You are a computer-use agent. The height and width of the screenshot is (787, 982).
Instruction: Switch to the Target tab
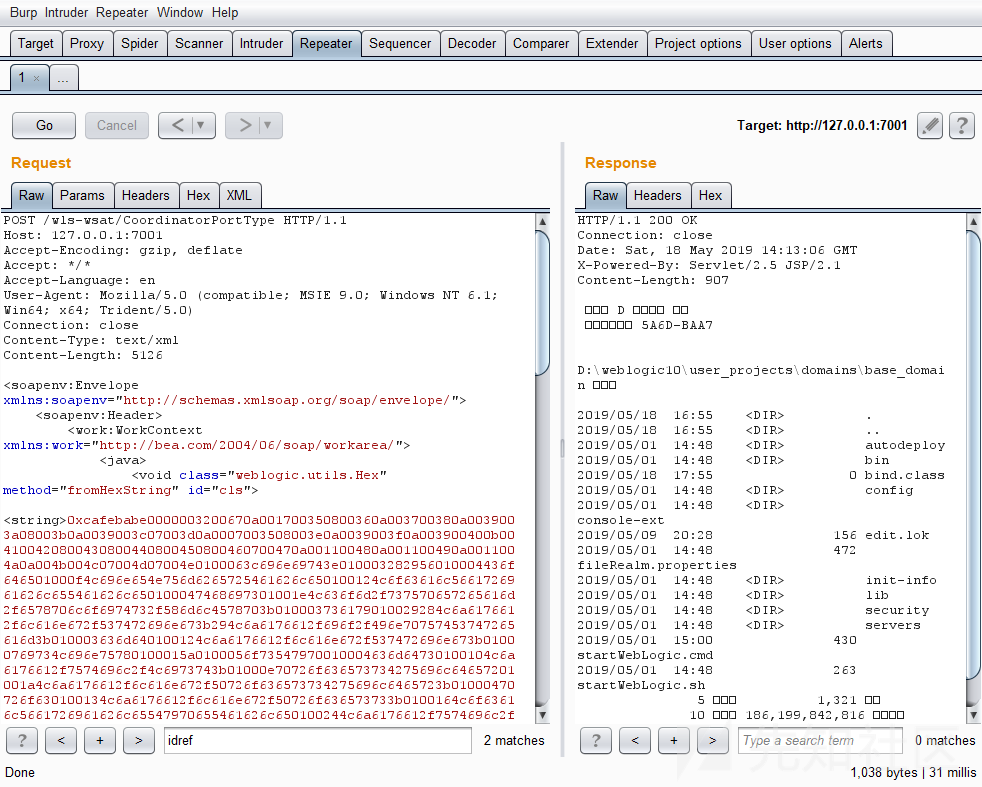pyautogui.click(x=36, y=44)
